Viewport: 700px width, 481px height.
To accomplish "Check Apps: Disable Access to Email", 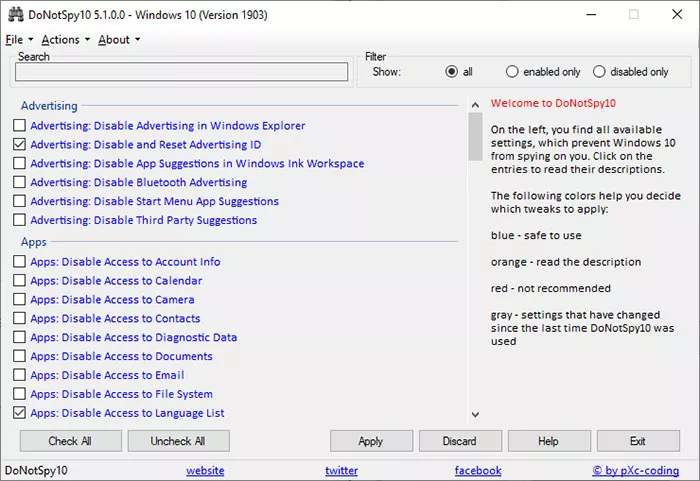I will 19,375.
